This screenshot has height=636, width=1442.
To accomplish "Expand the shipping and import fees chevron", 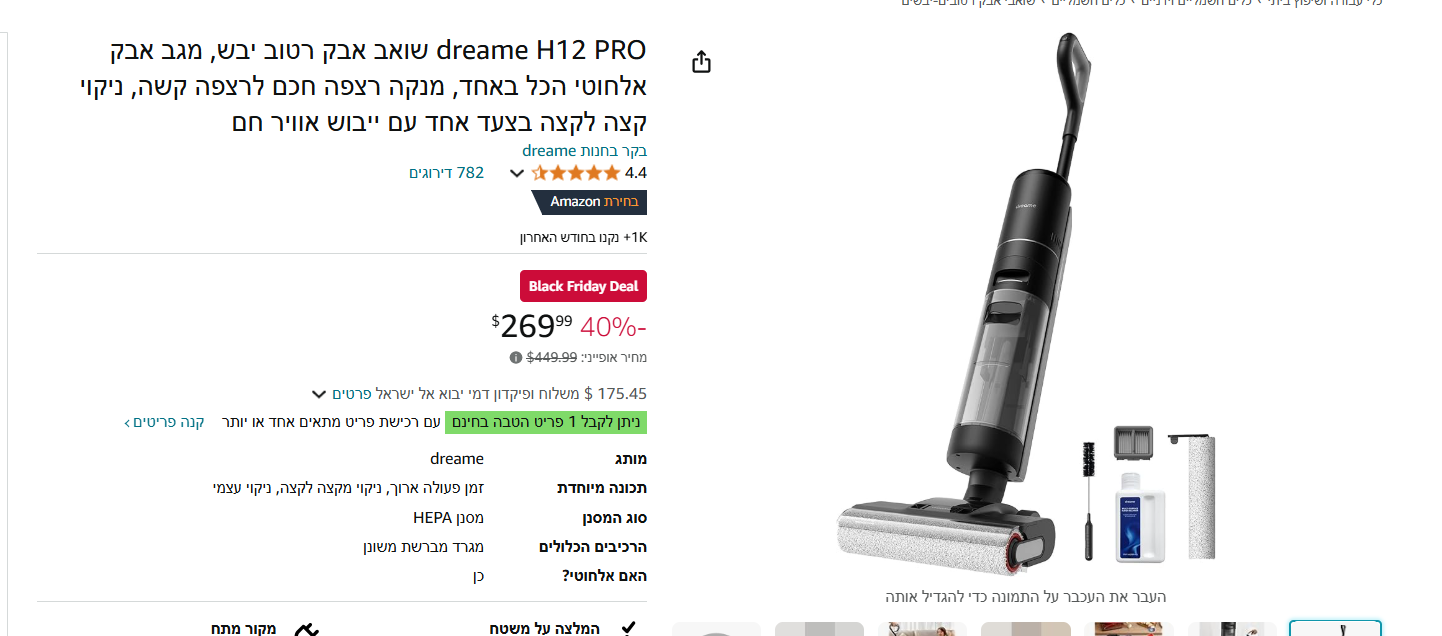I will click(319, 394).
